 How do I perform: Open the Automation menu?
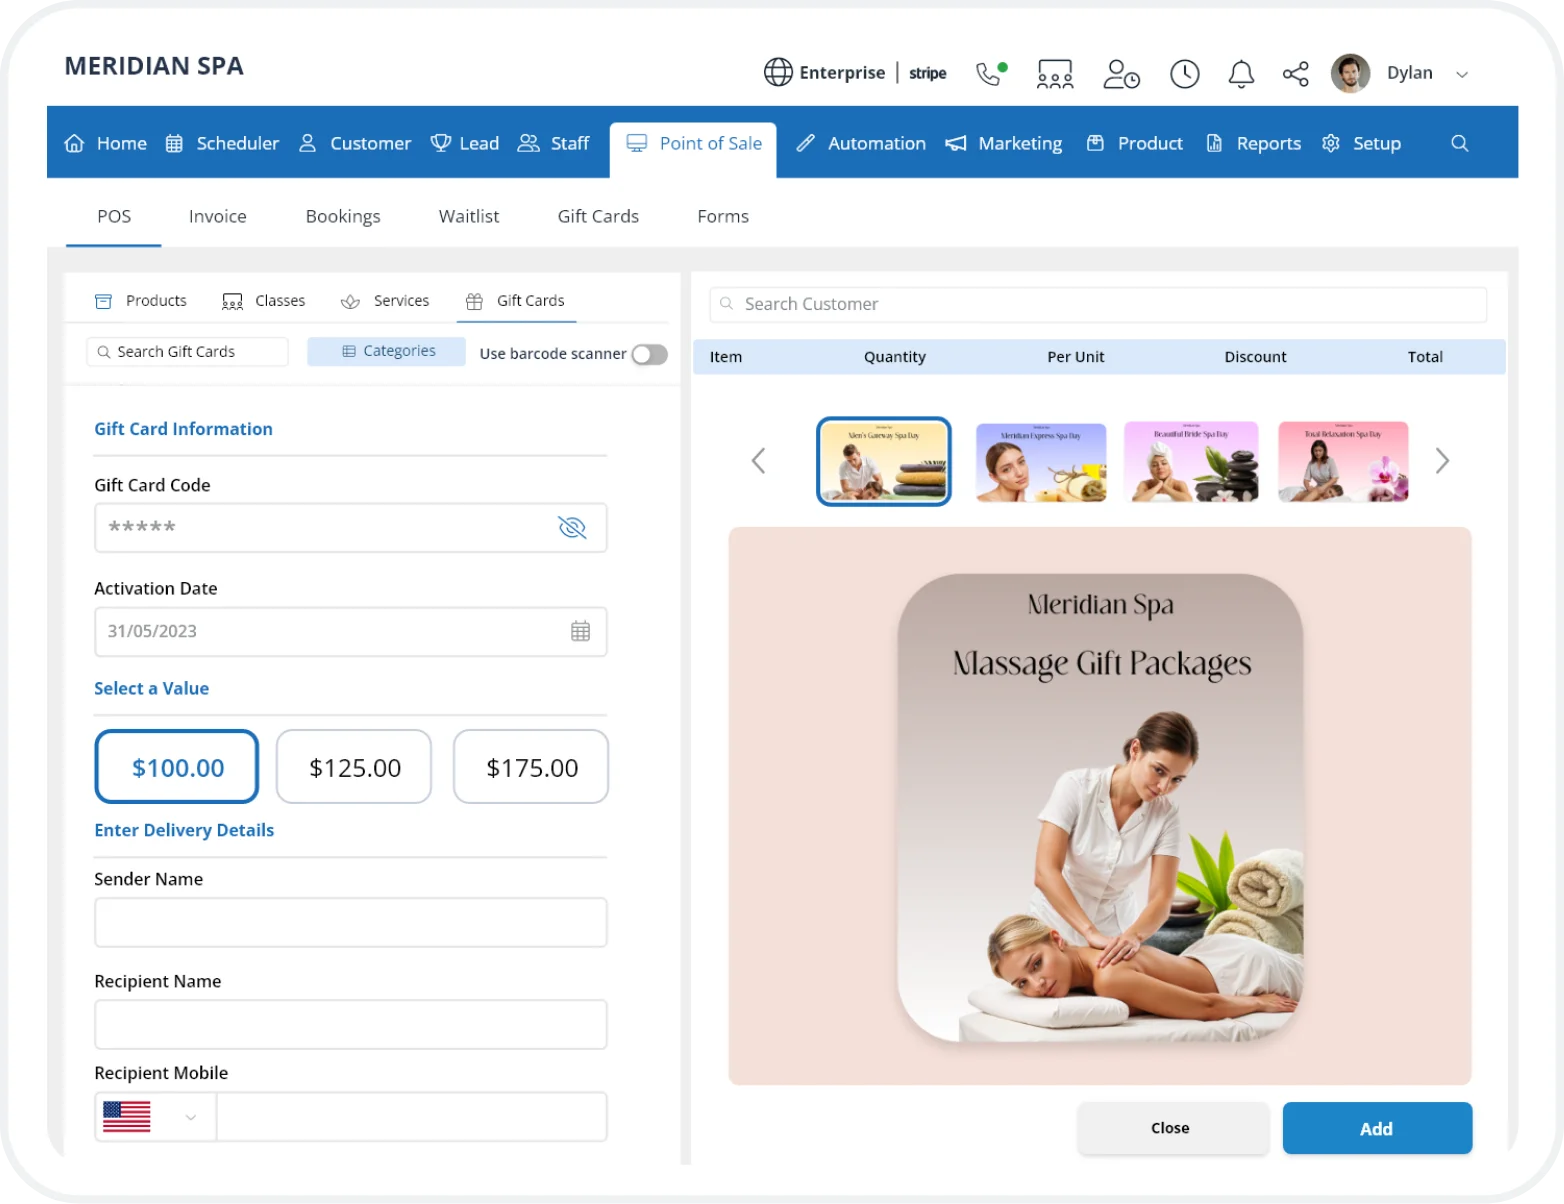tap(861, 143)
